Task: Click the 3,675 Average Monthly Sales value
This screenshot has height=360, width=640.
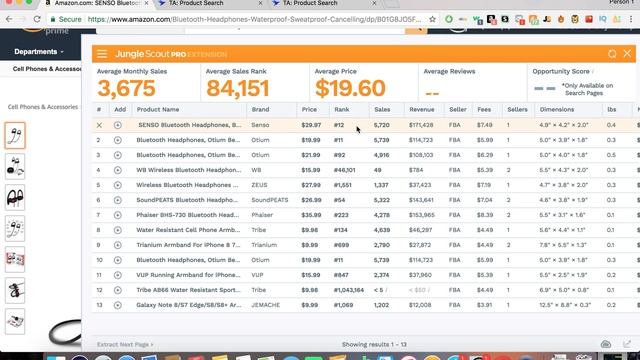Action: click(x=127, y=88)
